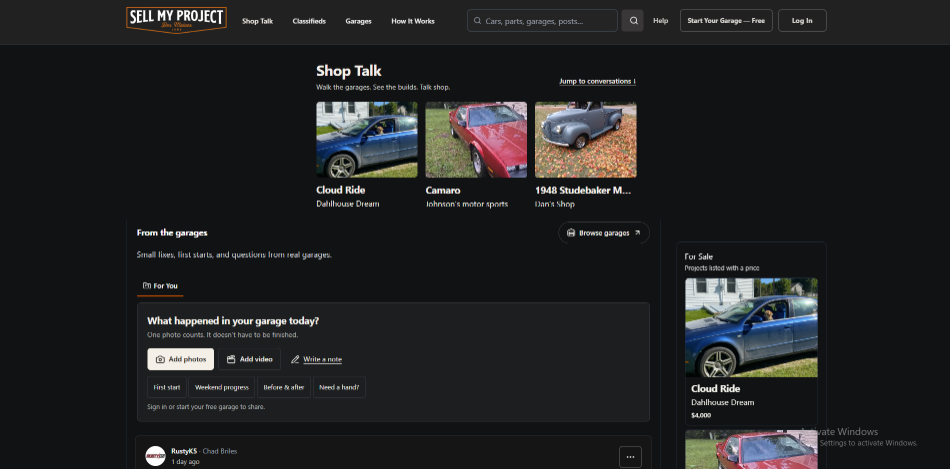Click Dahlhouse Dream under Shop Talk photos
This screenshot has width=950, height=469.
point(348,204)
